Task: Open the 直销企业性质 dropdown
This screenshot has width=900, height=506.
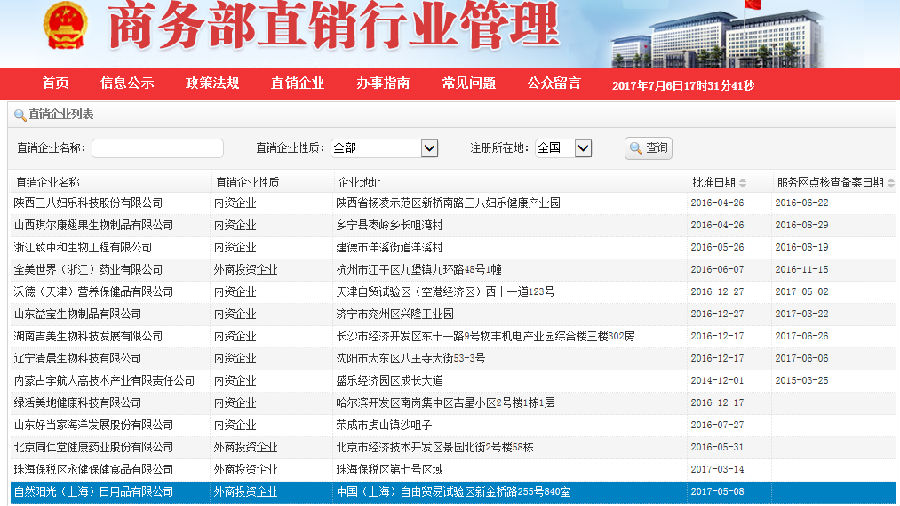Action: [429, 148]
